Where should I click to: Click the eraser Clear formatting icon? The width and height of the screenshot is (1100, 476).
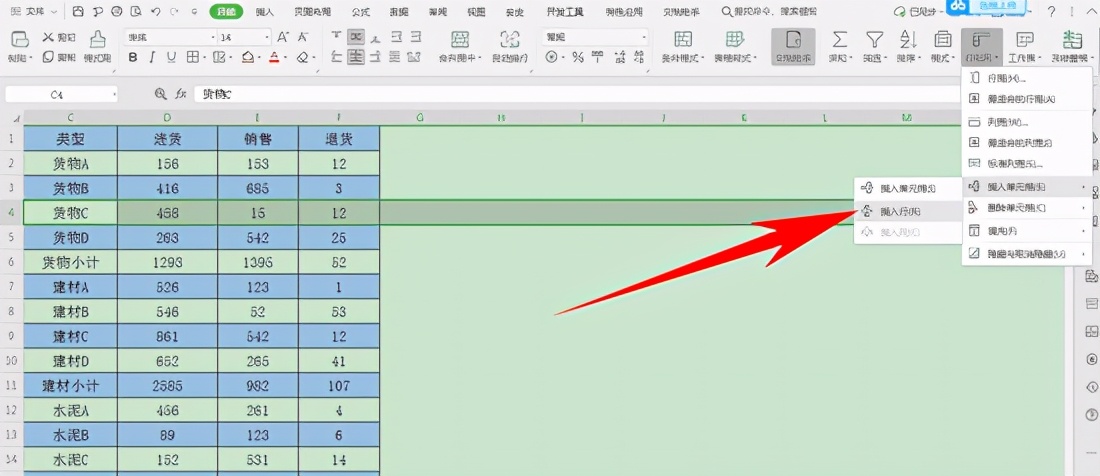pos(302,57)
